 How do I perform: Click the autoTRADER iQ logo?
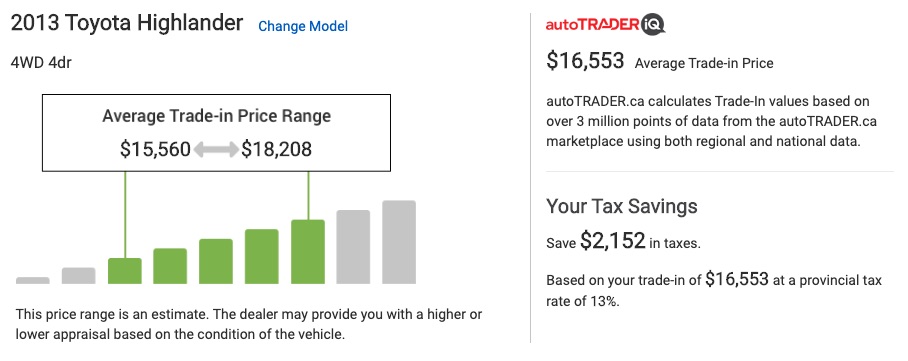point(605,25)
